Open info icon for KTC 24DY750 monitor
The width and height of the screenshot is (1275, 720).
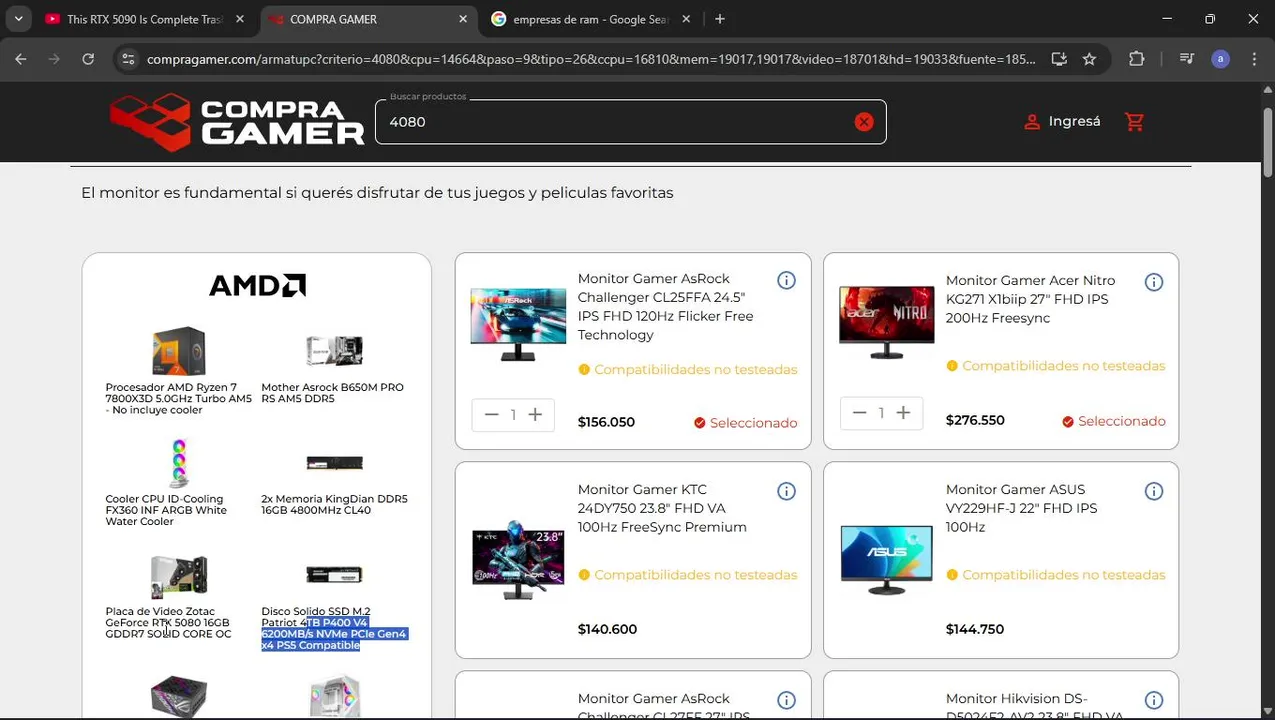click(786, 491)
